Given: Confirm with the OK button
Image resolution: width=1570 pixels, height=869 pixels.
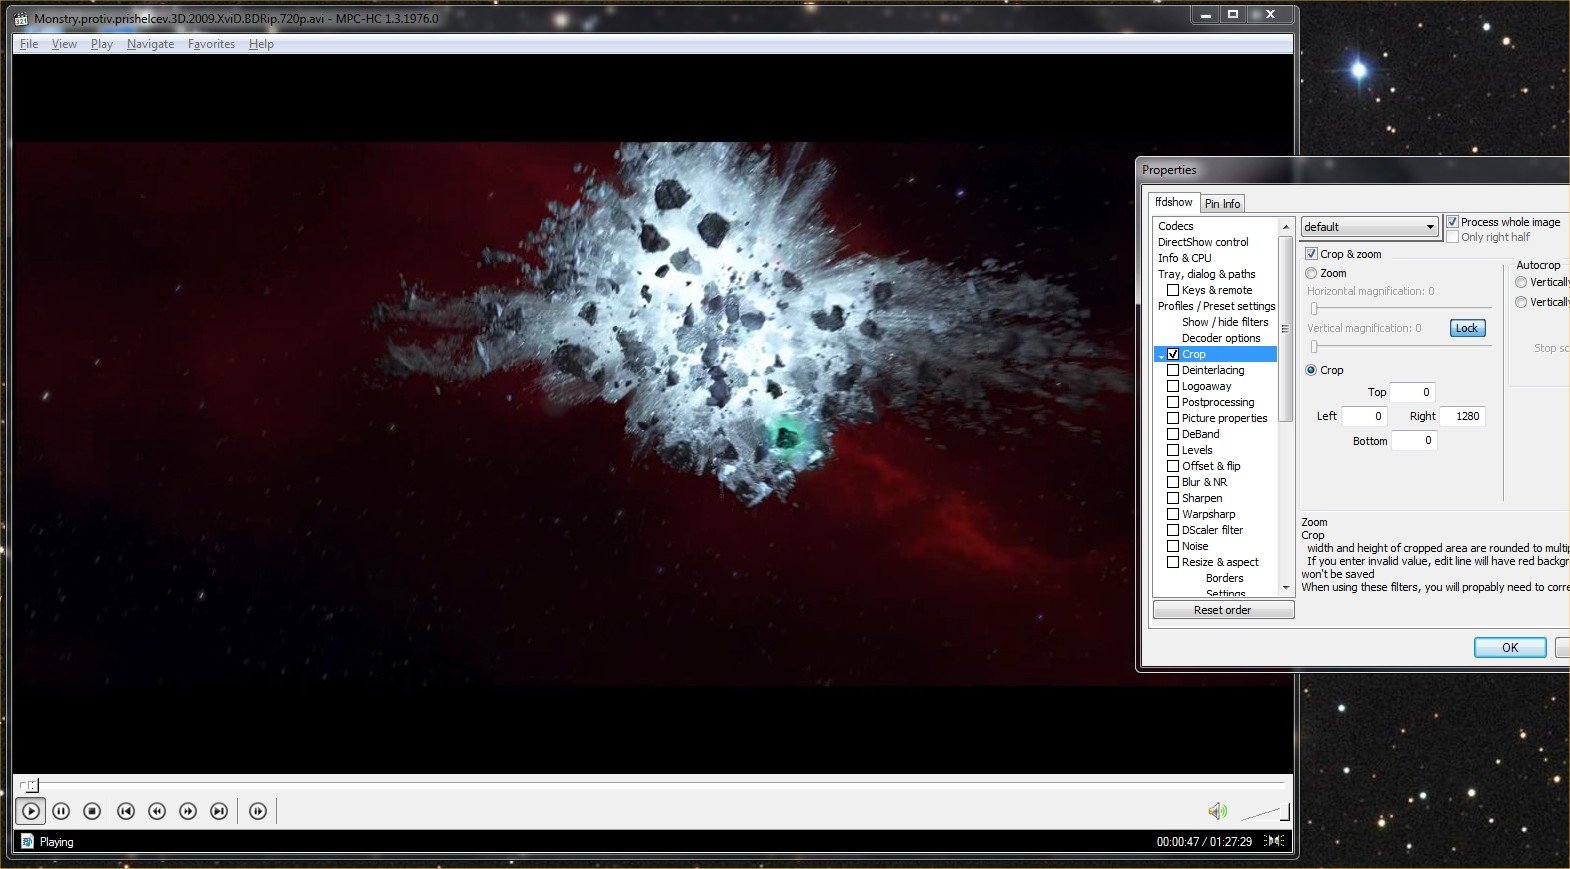Looking at the screenshot, I should [x=1509, y=648].
